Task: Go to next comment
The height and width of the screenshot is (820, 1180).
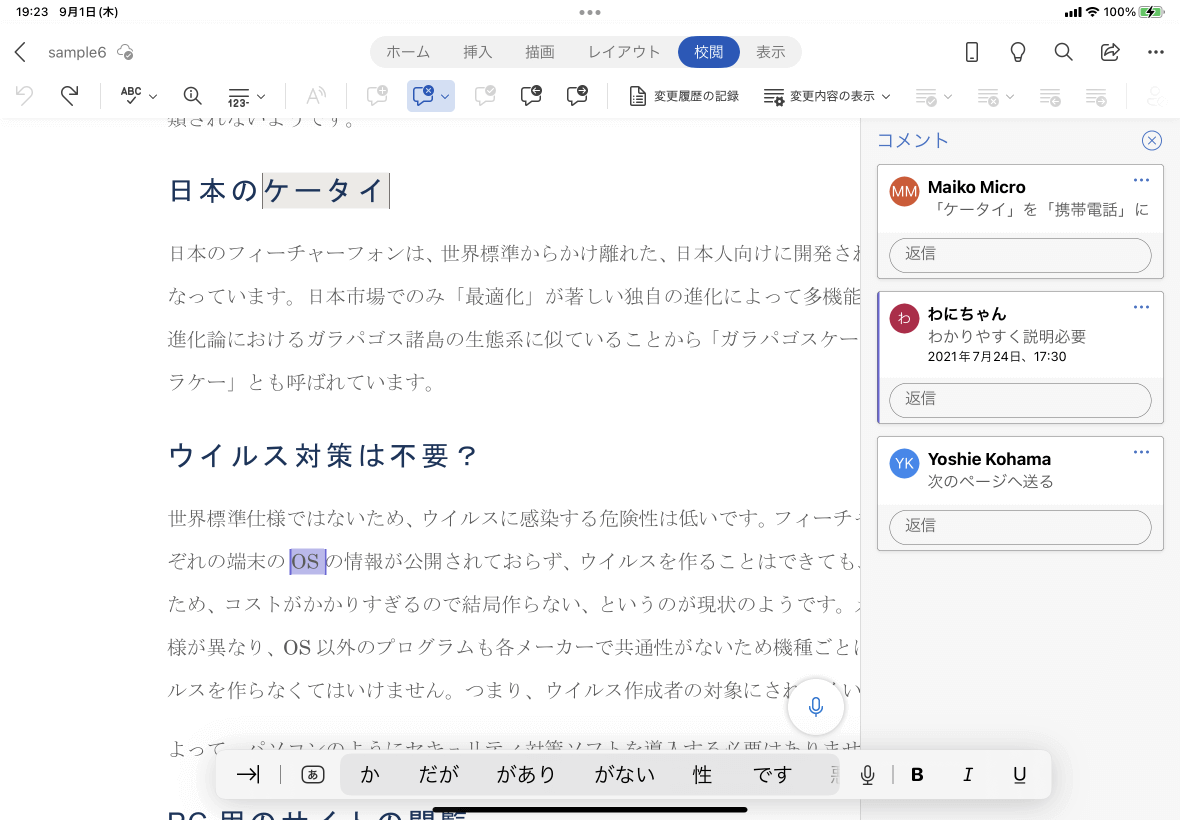Action: 577,96
